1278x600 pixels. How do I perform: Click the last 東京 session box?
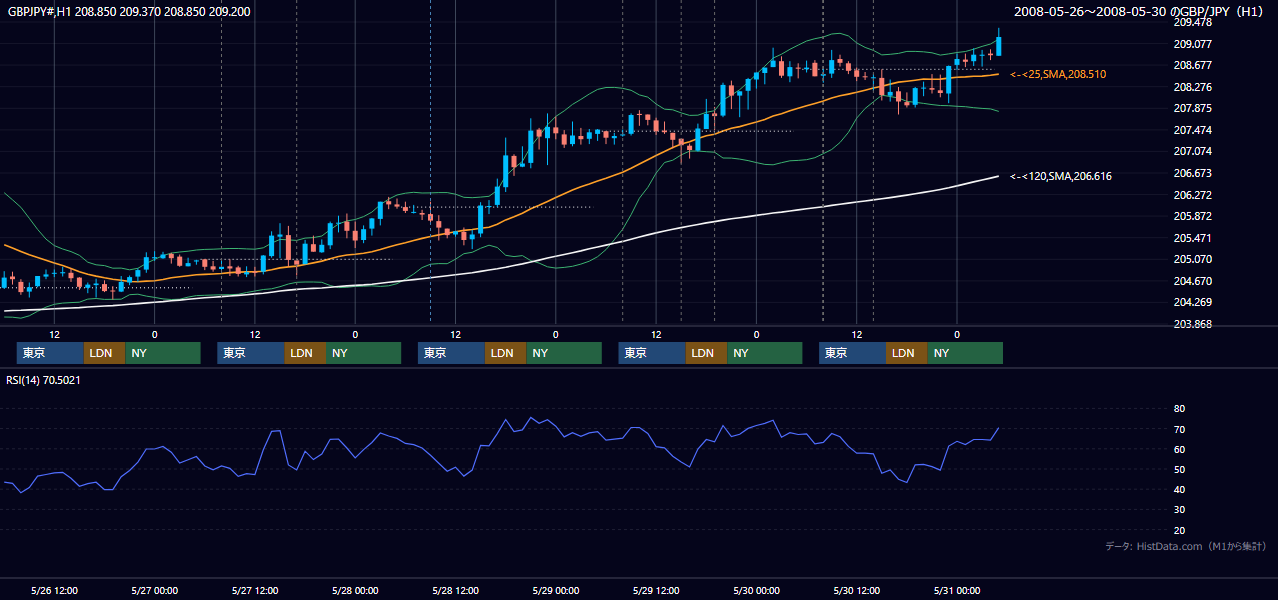tap(852, 353)
